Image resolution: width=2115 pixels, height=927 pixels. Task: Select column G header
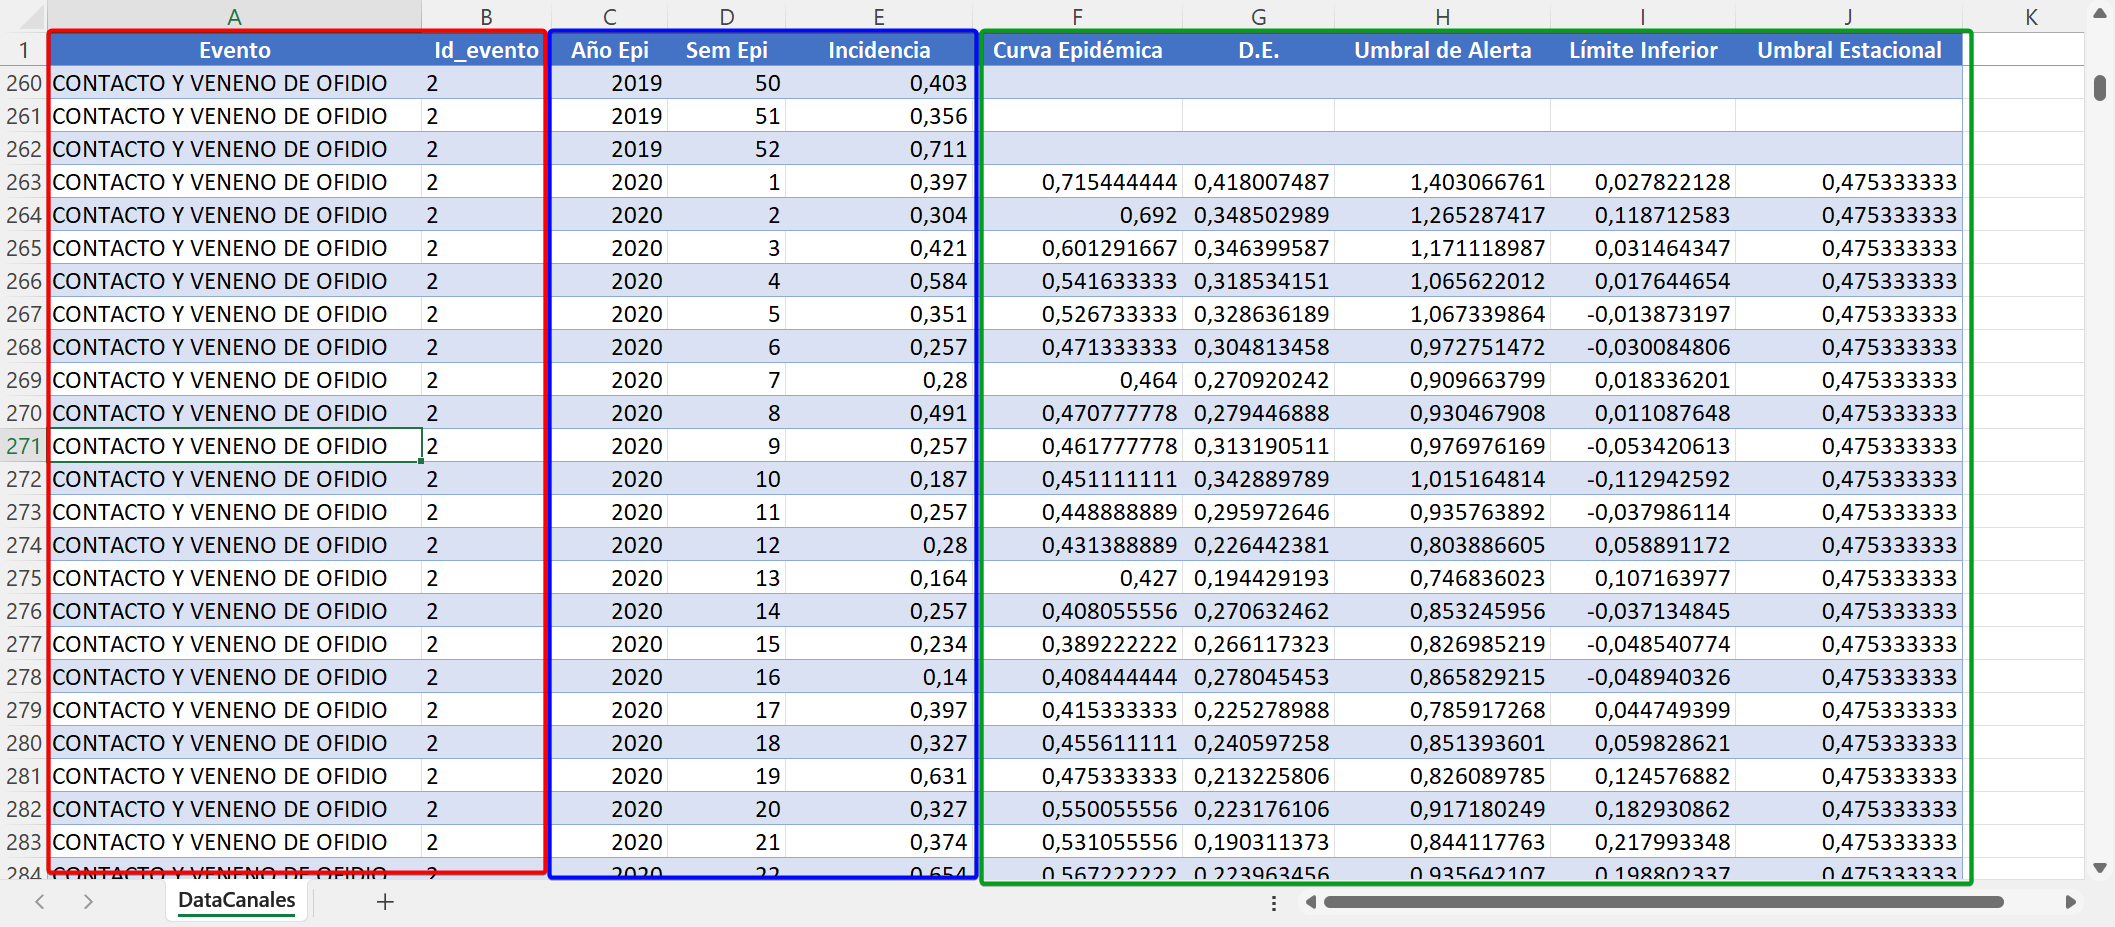(x=1258, y=16)
